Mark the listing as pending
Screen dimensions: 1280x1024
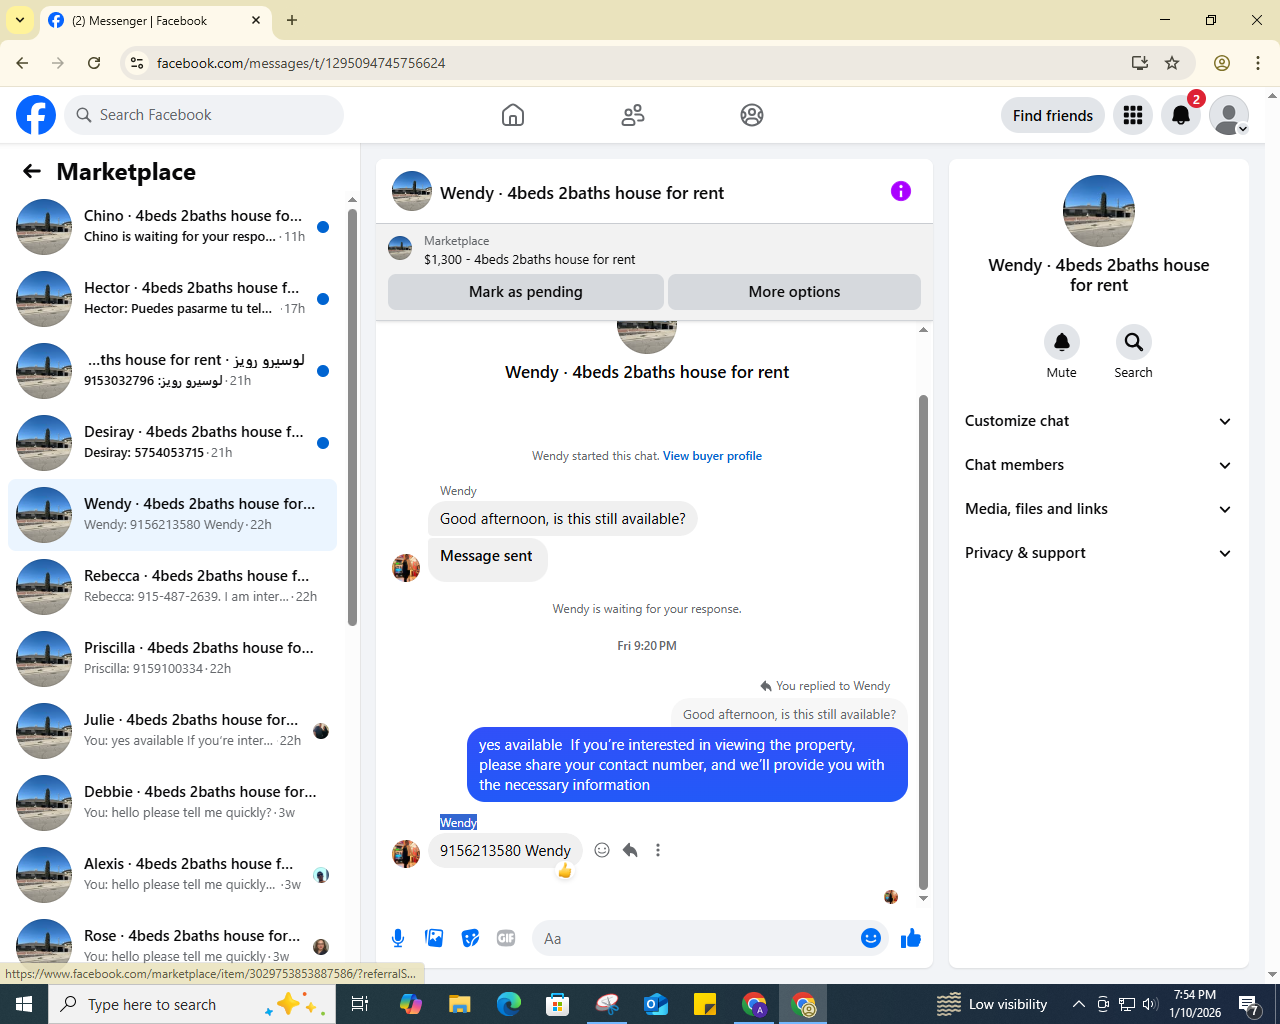[x=526, y=292]
